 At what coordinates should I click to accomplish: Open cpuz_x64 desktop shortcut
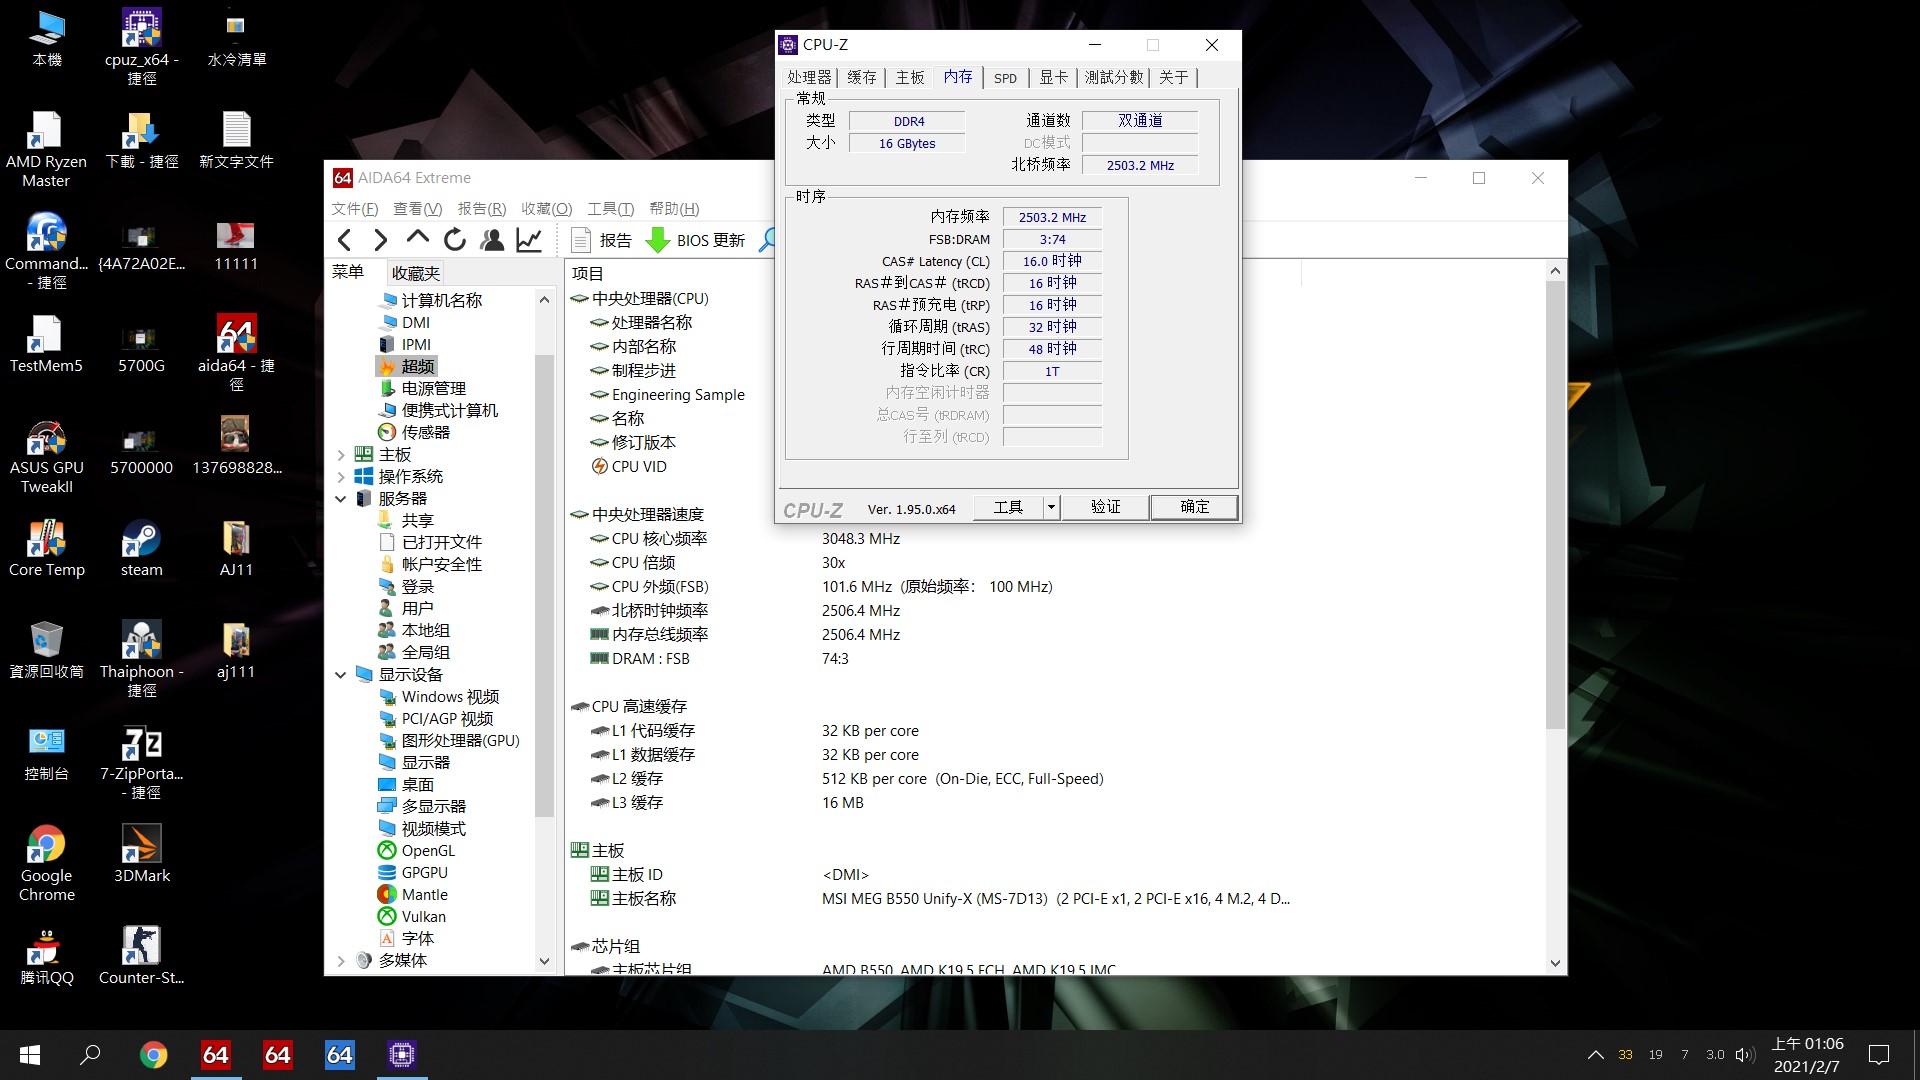(141, 48)
